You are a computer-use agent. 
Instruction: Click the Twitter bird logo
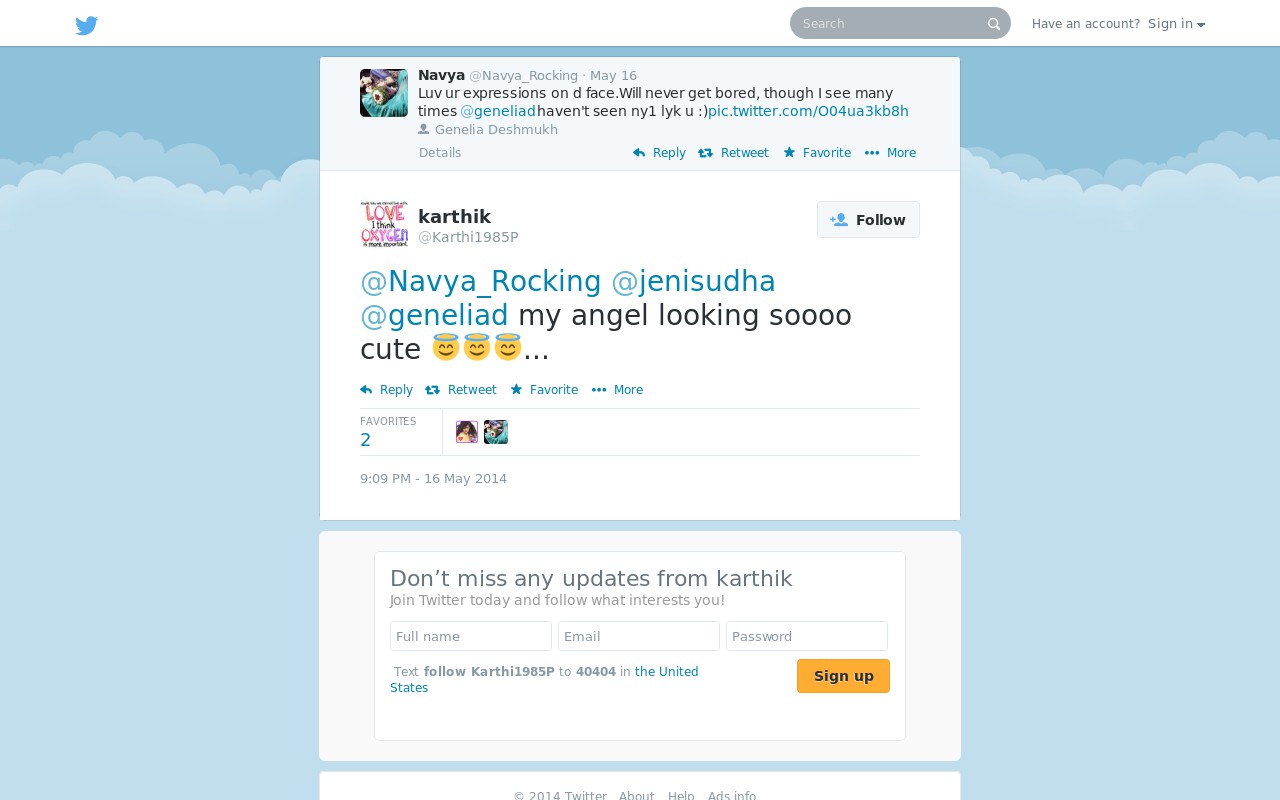87,25
